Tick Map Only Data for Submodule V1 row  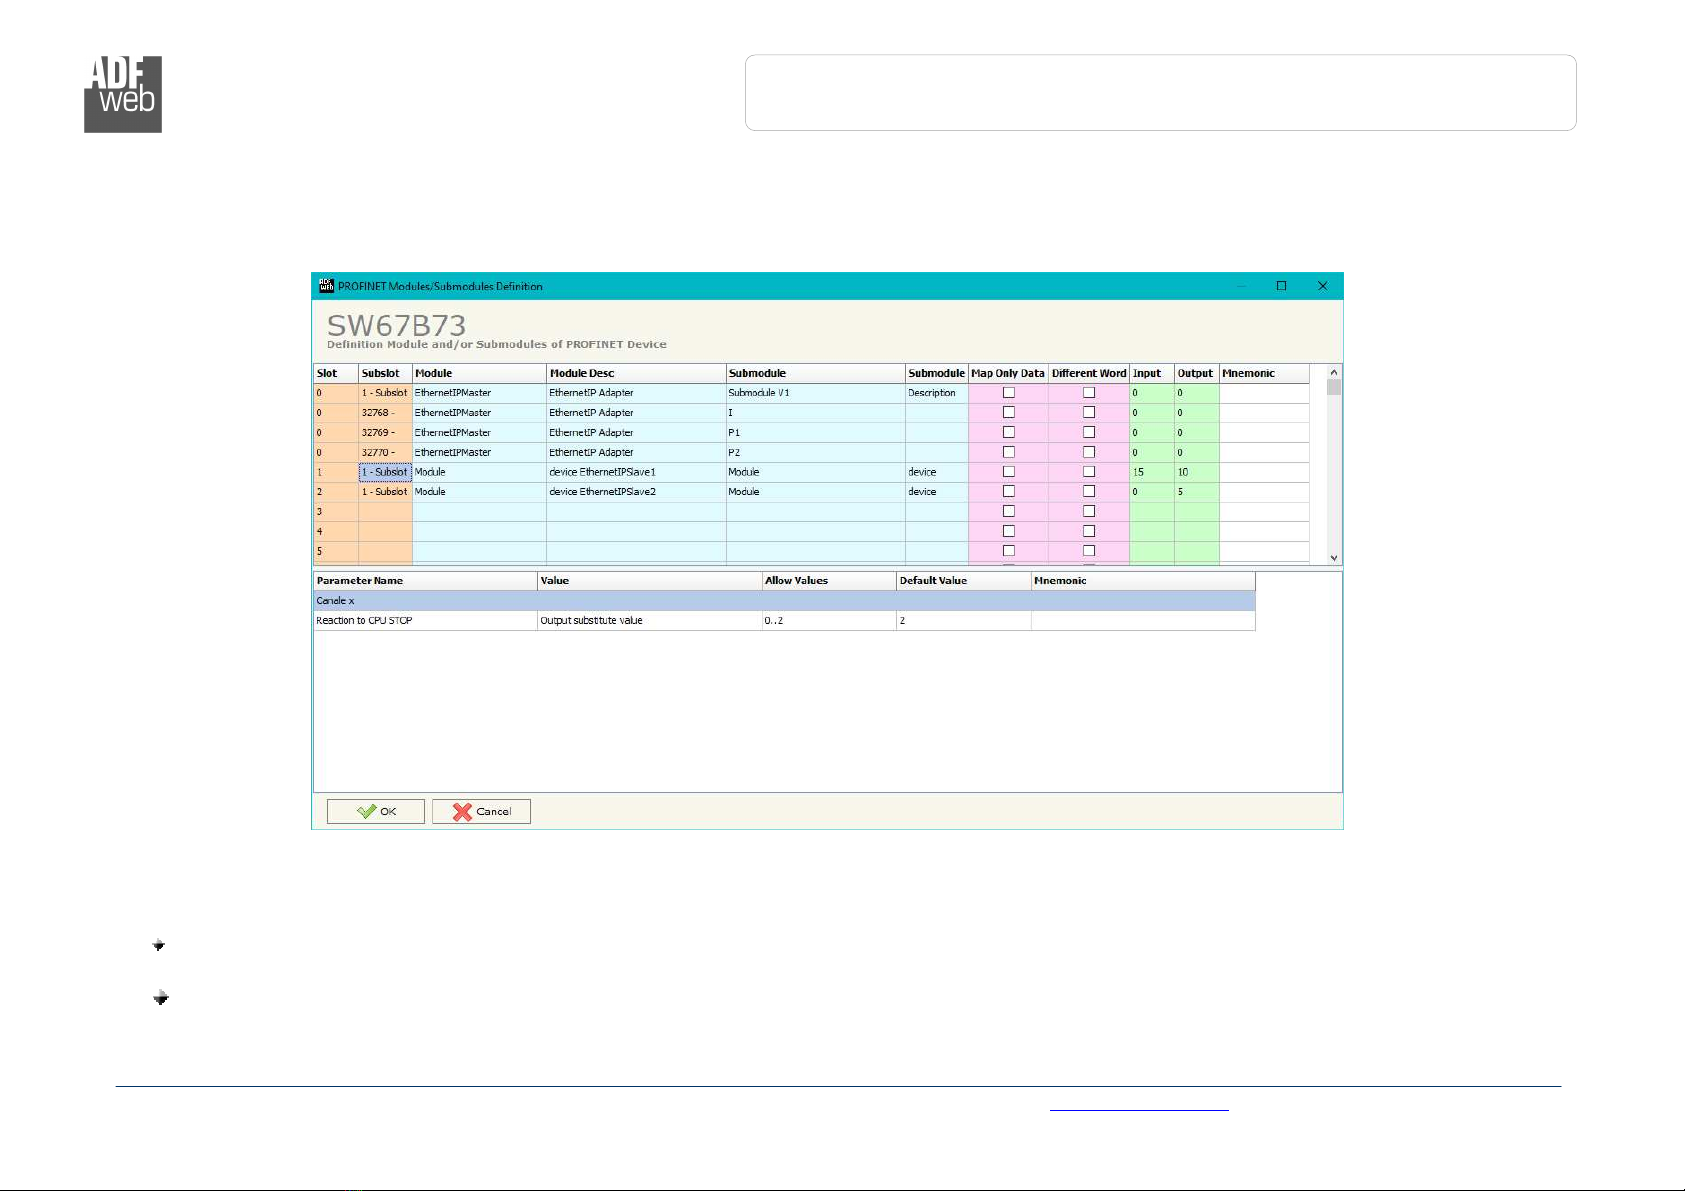click(1009, 393)
